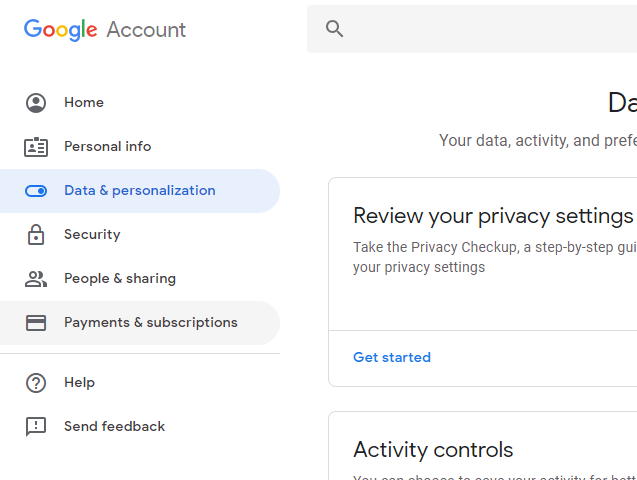Screen dimensions: 637x480
Task: Click the Google logo
Action: [x=61, y=30]
